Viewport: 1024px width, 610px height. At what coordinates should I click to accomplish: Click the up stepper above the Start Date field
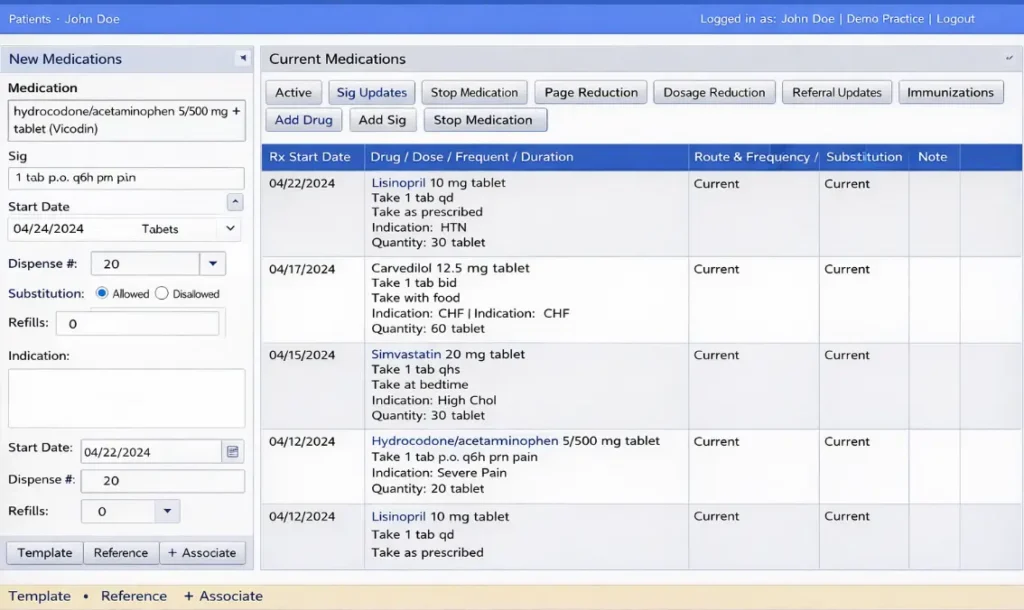tap(235, 202)
